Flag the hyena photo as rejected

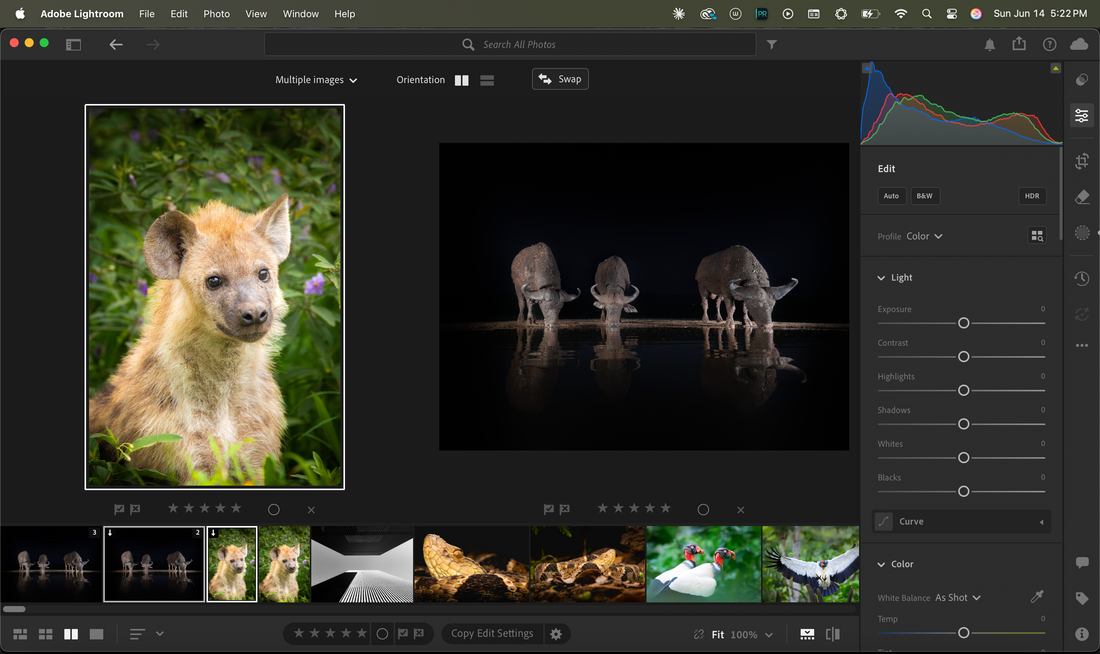click(135, 509)
